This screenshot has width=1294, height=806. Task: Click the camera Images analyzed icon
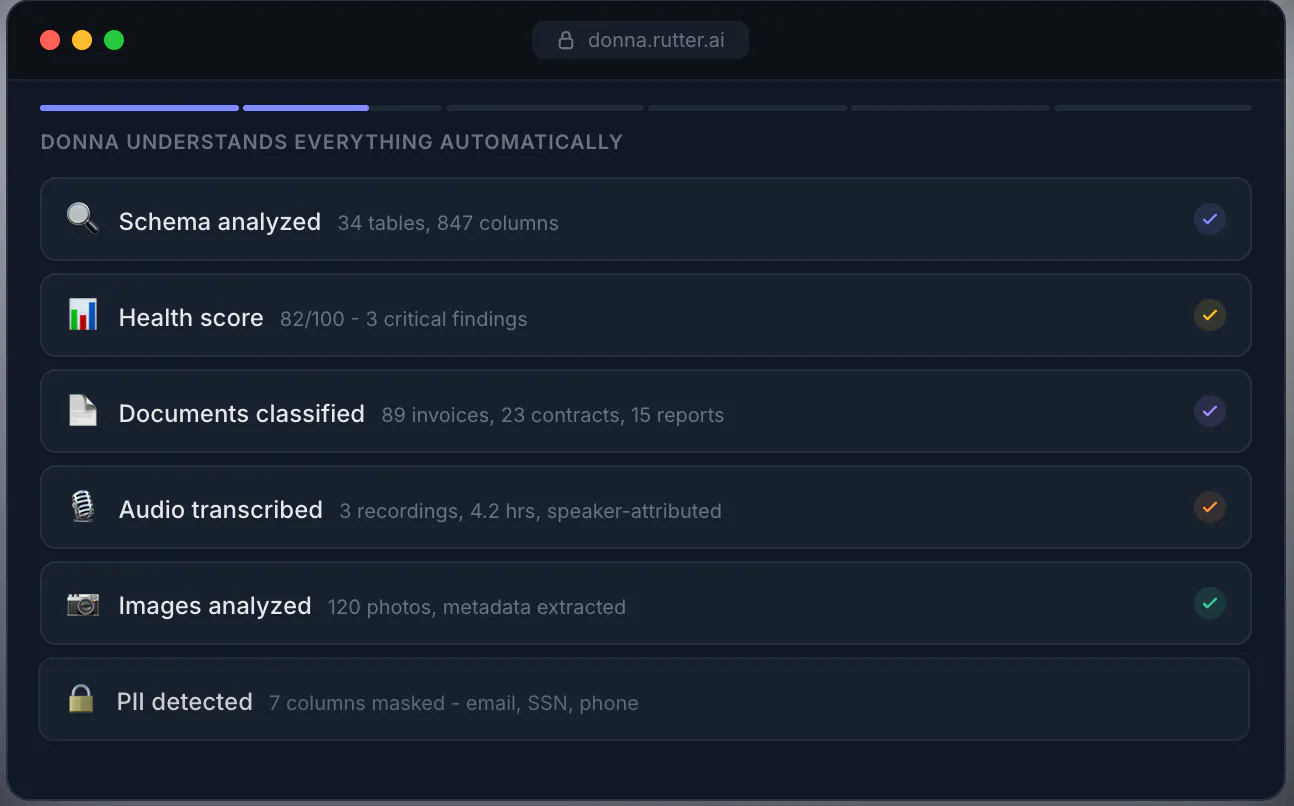(82, 604)
